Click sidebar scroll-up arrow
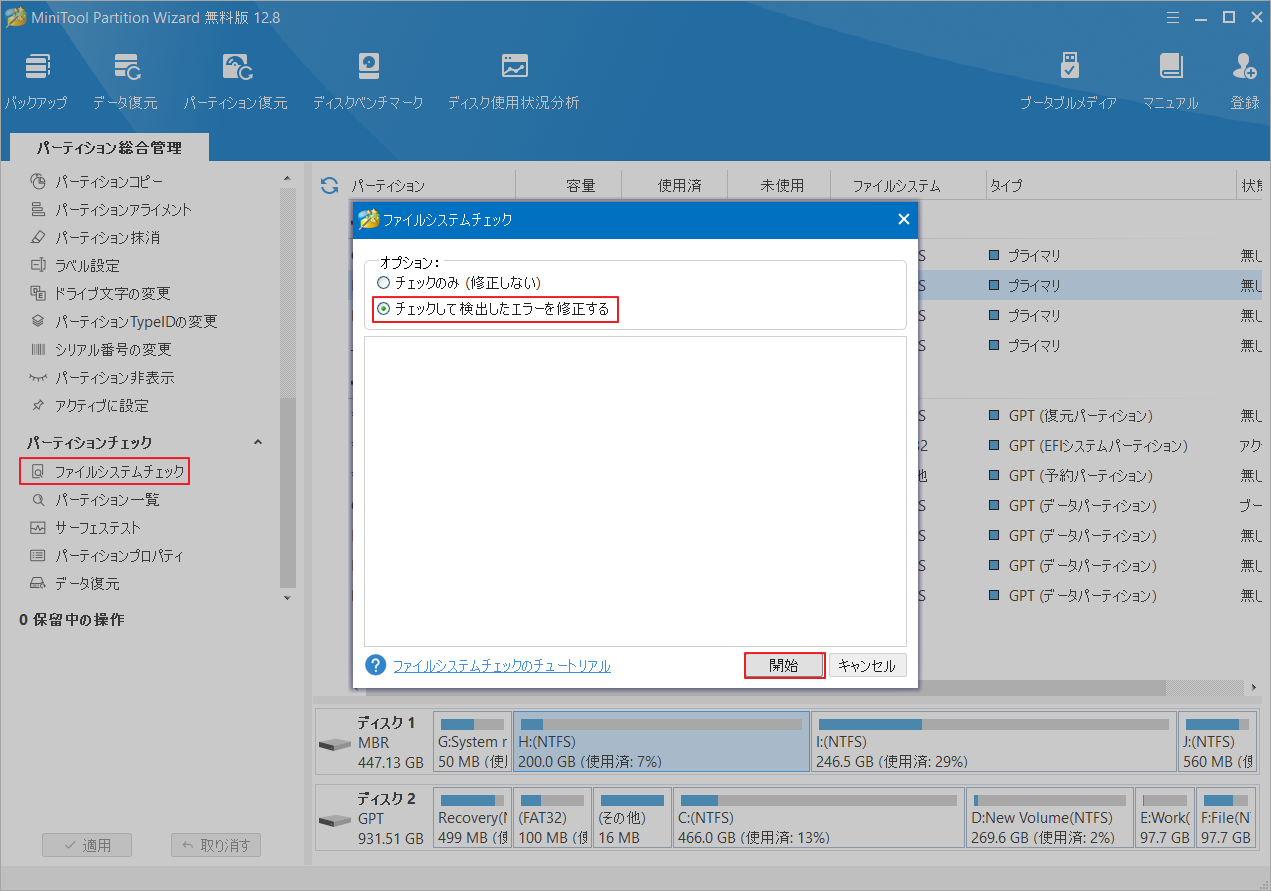1271x891 pixels. pyautogui.click(x=288, y=178)
